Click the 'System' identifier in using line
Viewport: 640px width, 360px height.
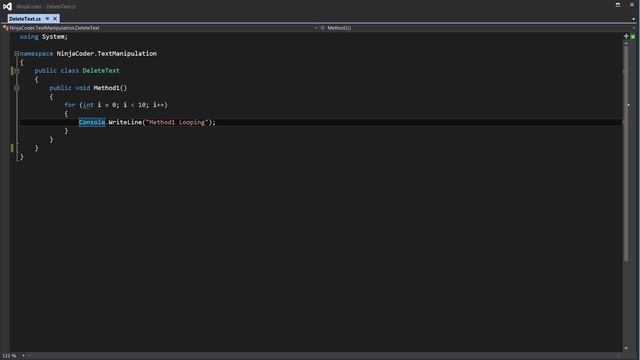point(53,37)
